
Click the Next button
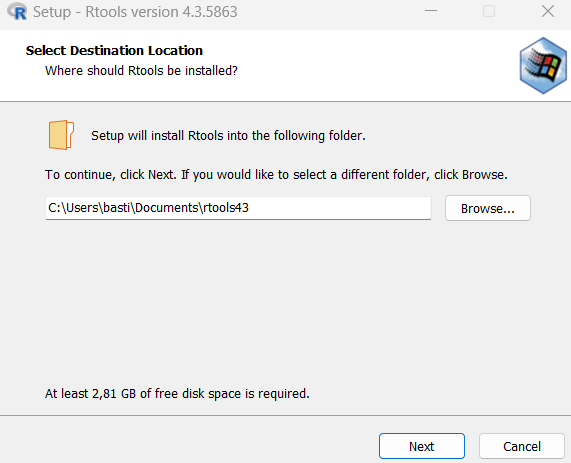(x=422, y=446)
